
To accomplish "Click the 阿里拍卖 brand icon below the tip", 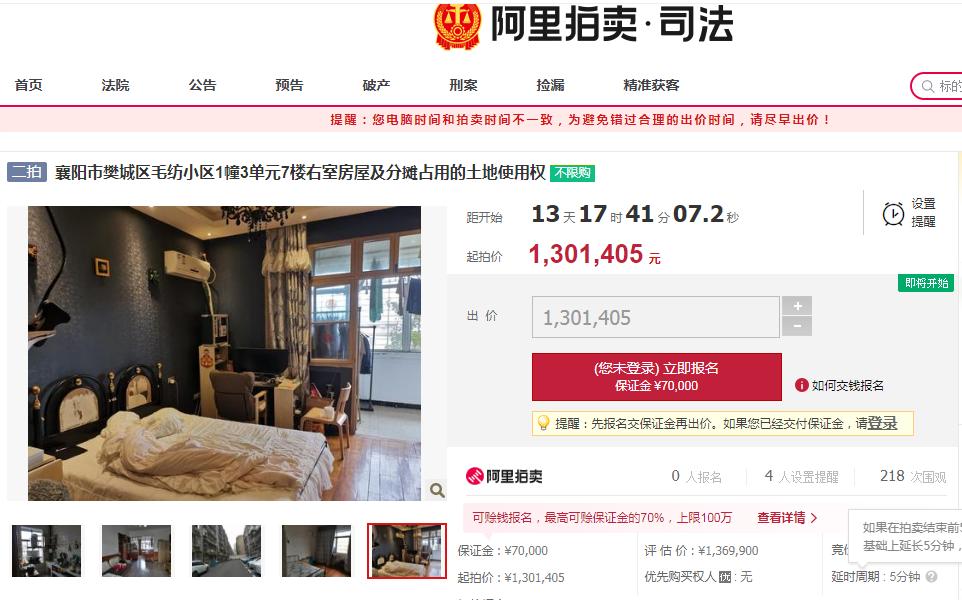I will 474,476.
